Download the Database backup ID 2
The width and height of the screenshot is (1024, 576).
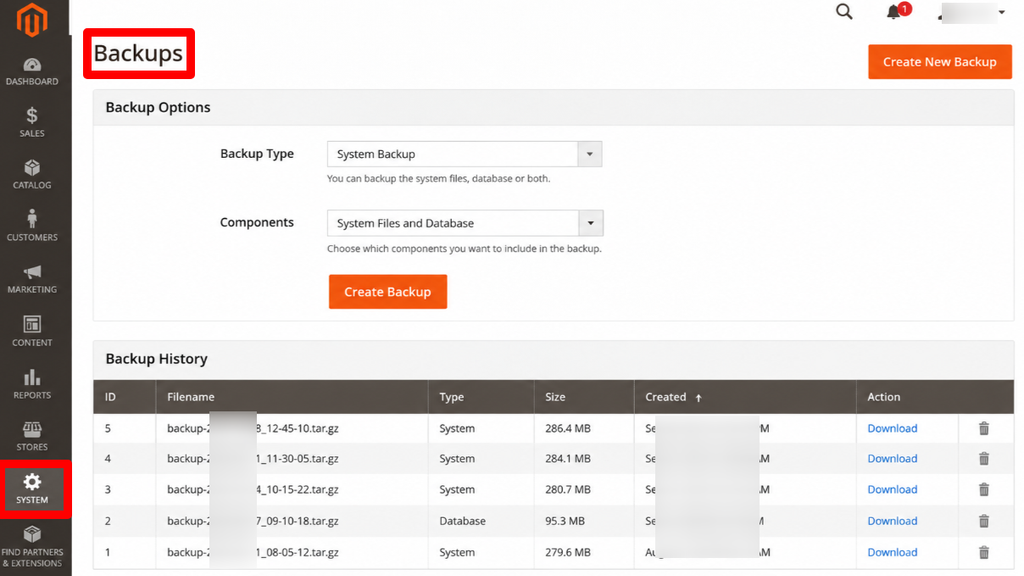pyautogui.click(x=892, y=520)
